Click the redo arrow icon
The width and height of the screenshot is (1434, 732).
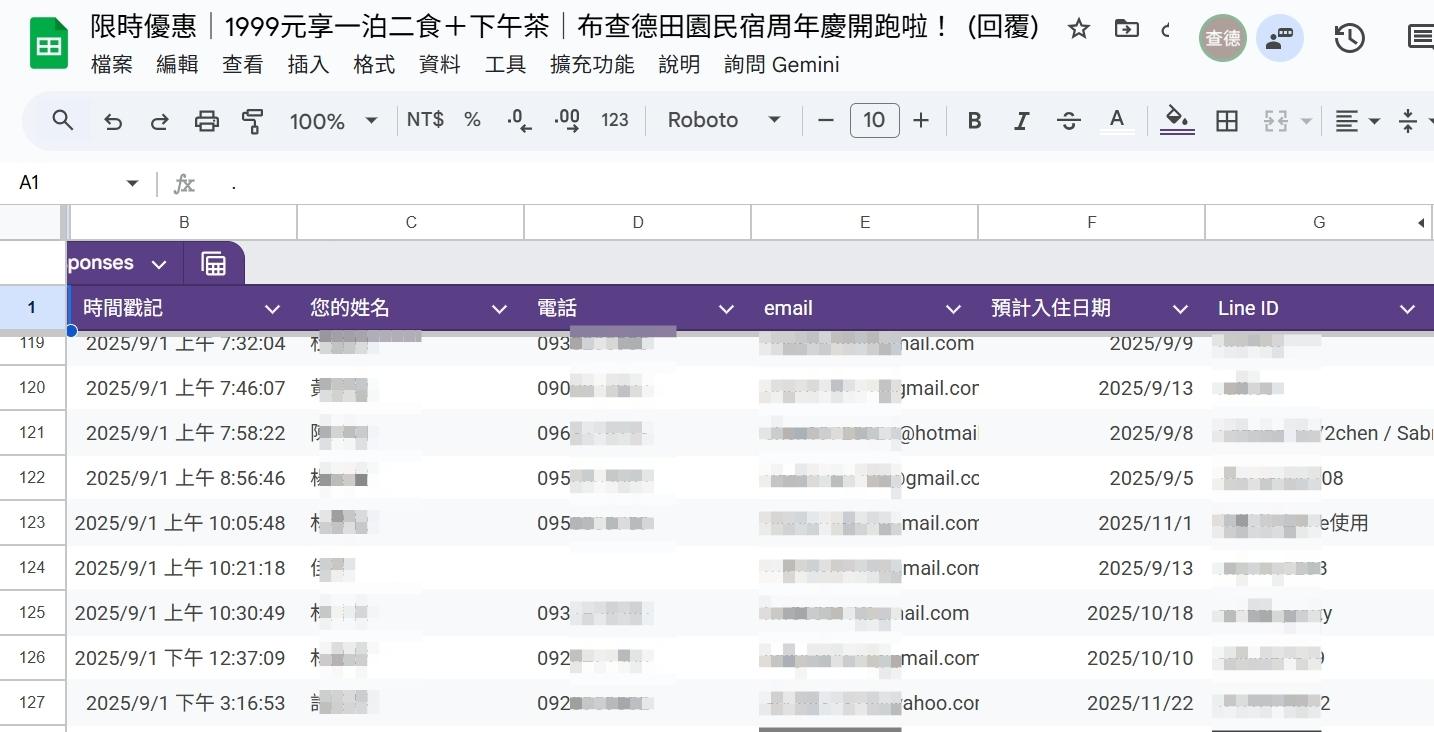[159, 121]
